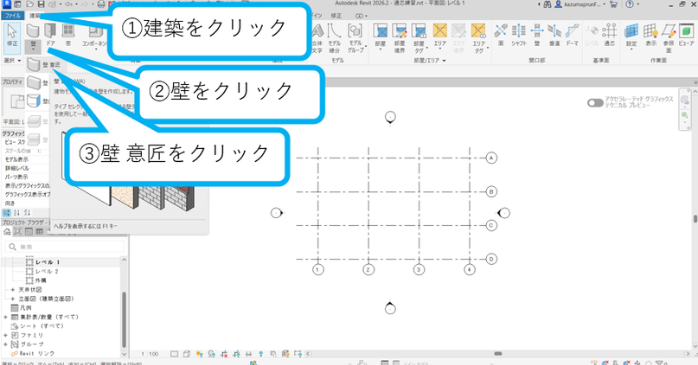Expand the ファミリ tree node
Viewport: 698px width, 365px height.
5,335
